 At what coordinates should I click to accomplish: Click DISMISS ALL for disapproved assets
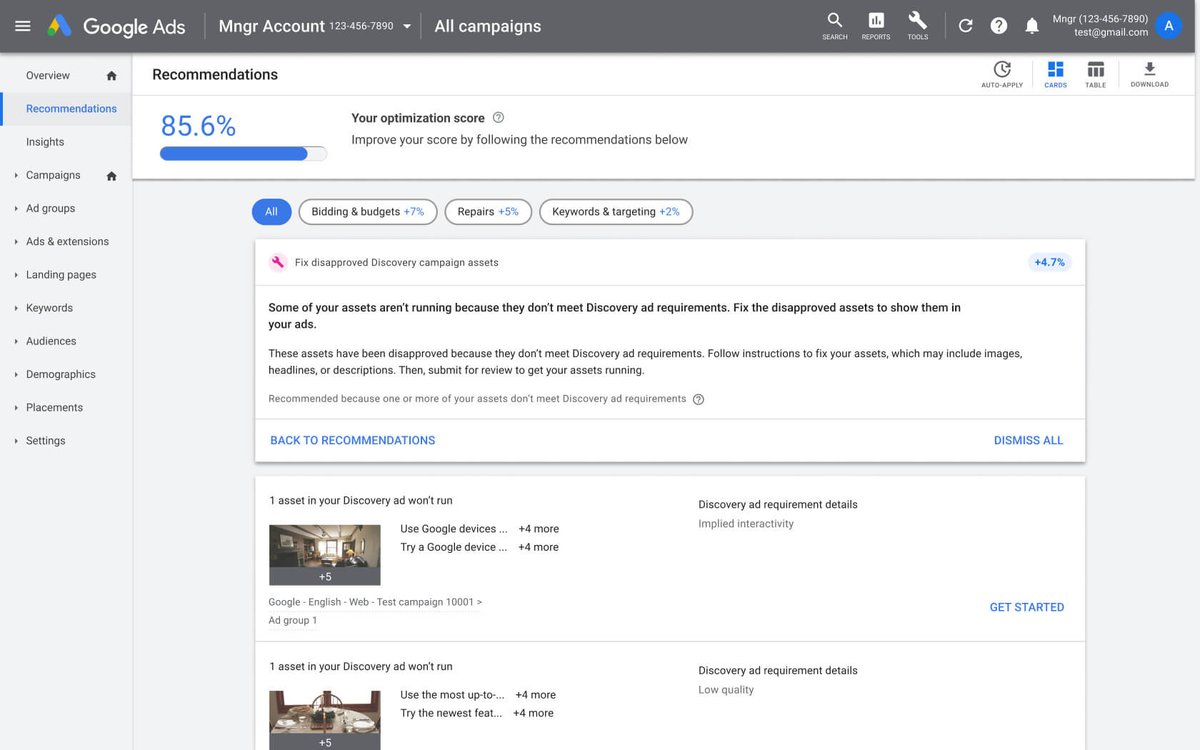(x=1028, y=440)
